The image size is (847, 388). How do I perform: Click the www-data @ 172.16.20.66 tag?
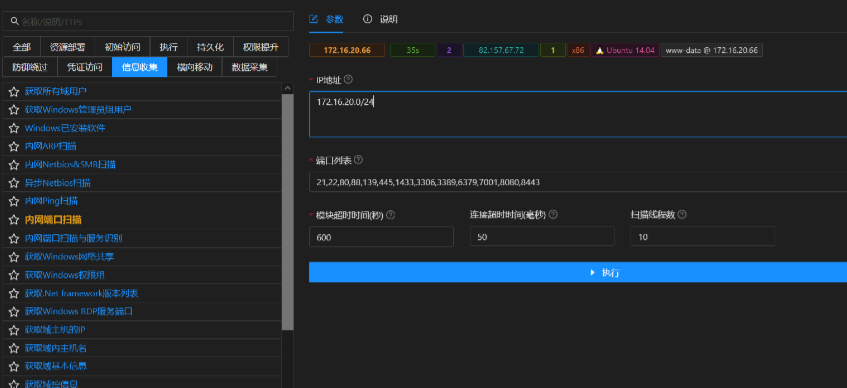coord(711,50)
